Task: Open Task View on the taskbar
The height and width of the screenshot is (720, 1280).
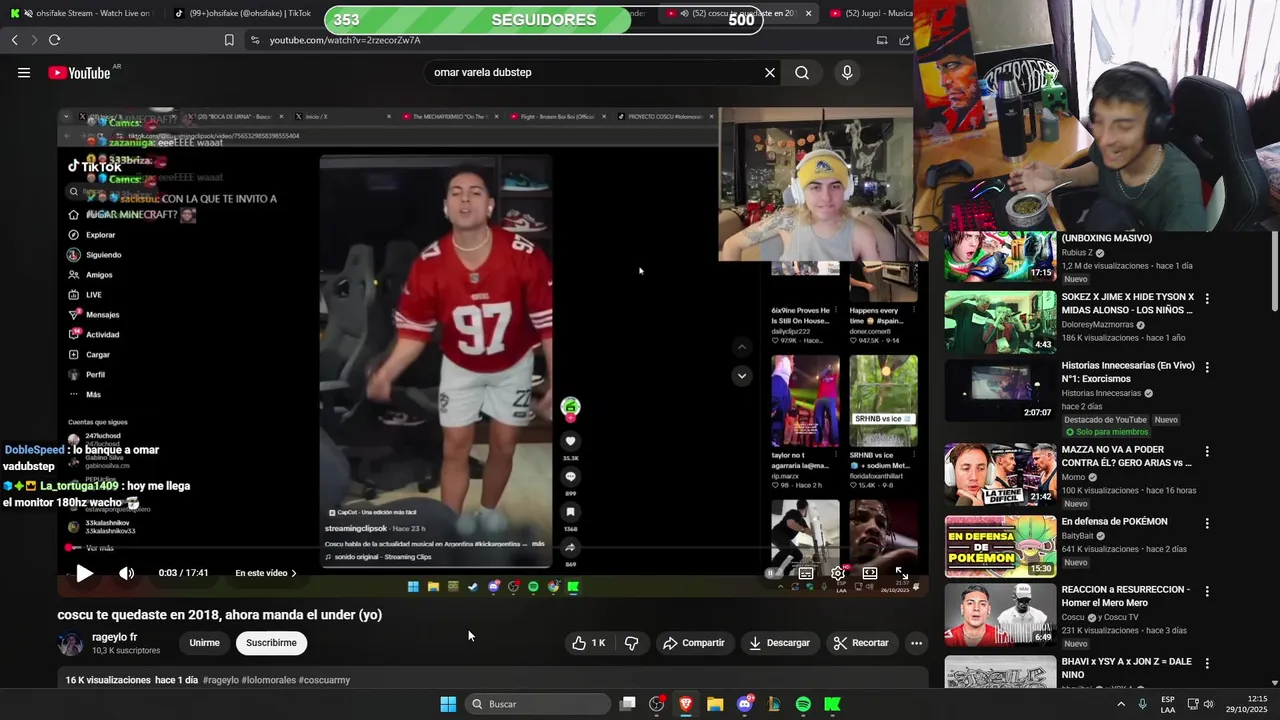Action: click(627, 704)
